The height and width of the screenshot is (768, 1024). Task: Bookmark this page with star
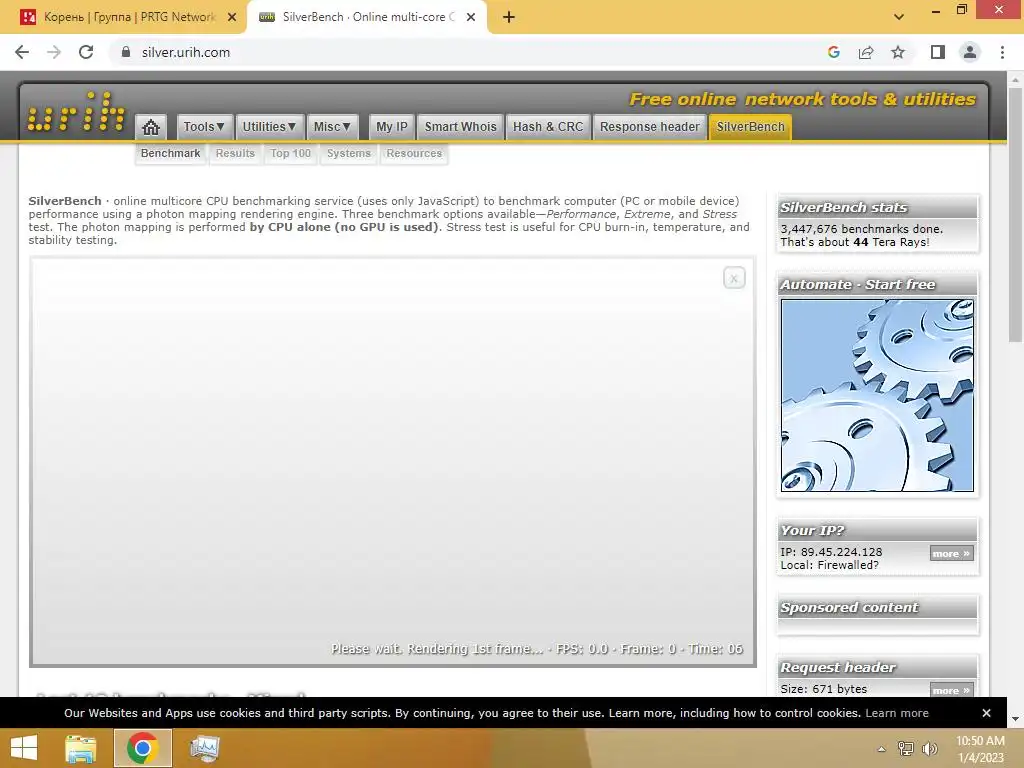[898, 52]
